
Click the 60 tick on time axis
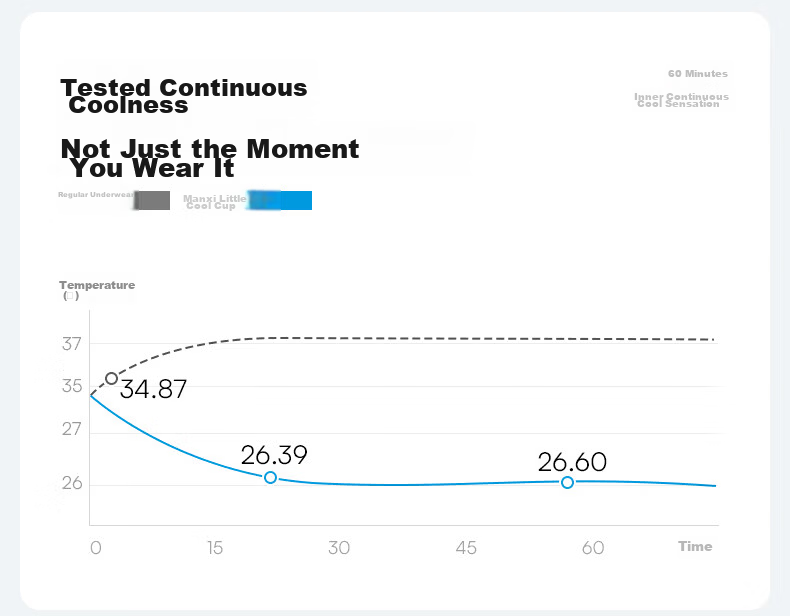(x=593, y=548)
